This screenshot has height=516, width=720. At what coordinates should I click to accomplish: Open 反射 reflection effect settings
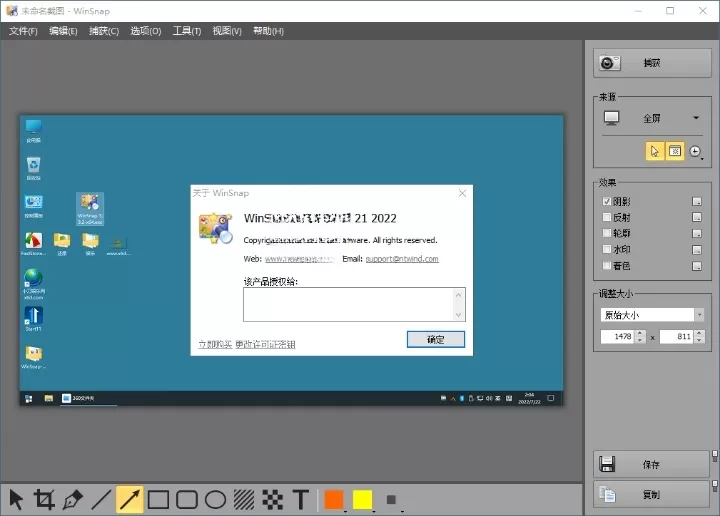tap(697, 217)
